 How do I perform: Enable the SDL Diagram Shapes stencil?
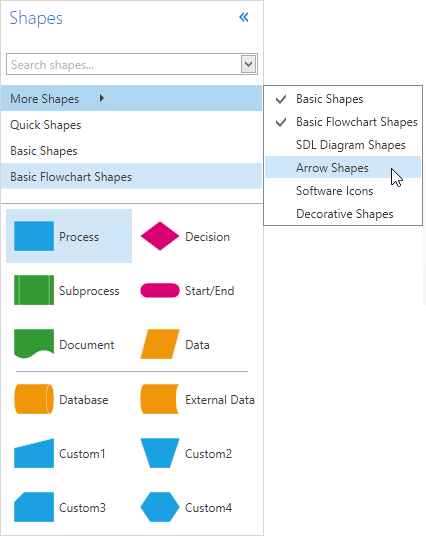tap(343, 145)
